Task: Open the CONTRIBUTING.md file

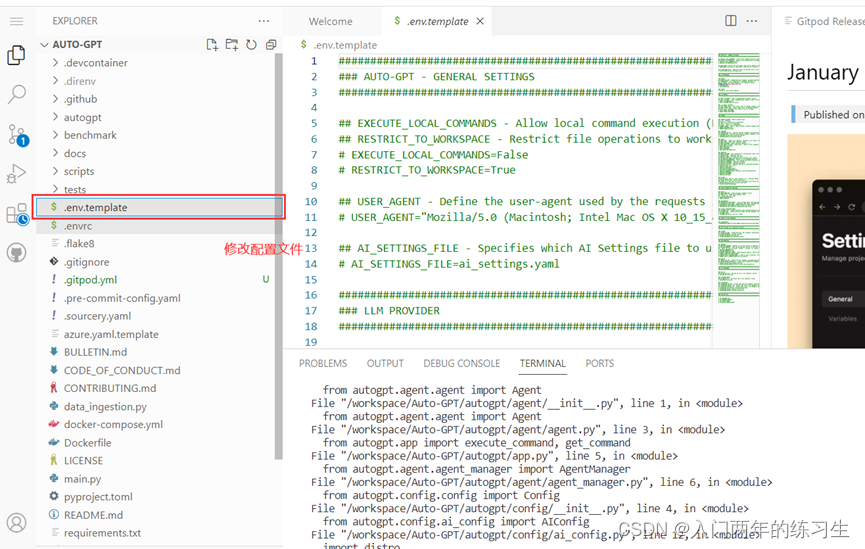Action: tap(156, 388)
